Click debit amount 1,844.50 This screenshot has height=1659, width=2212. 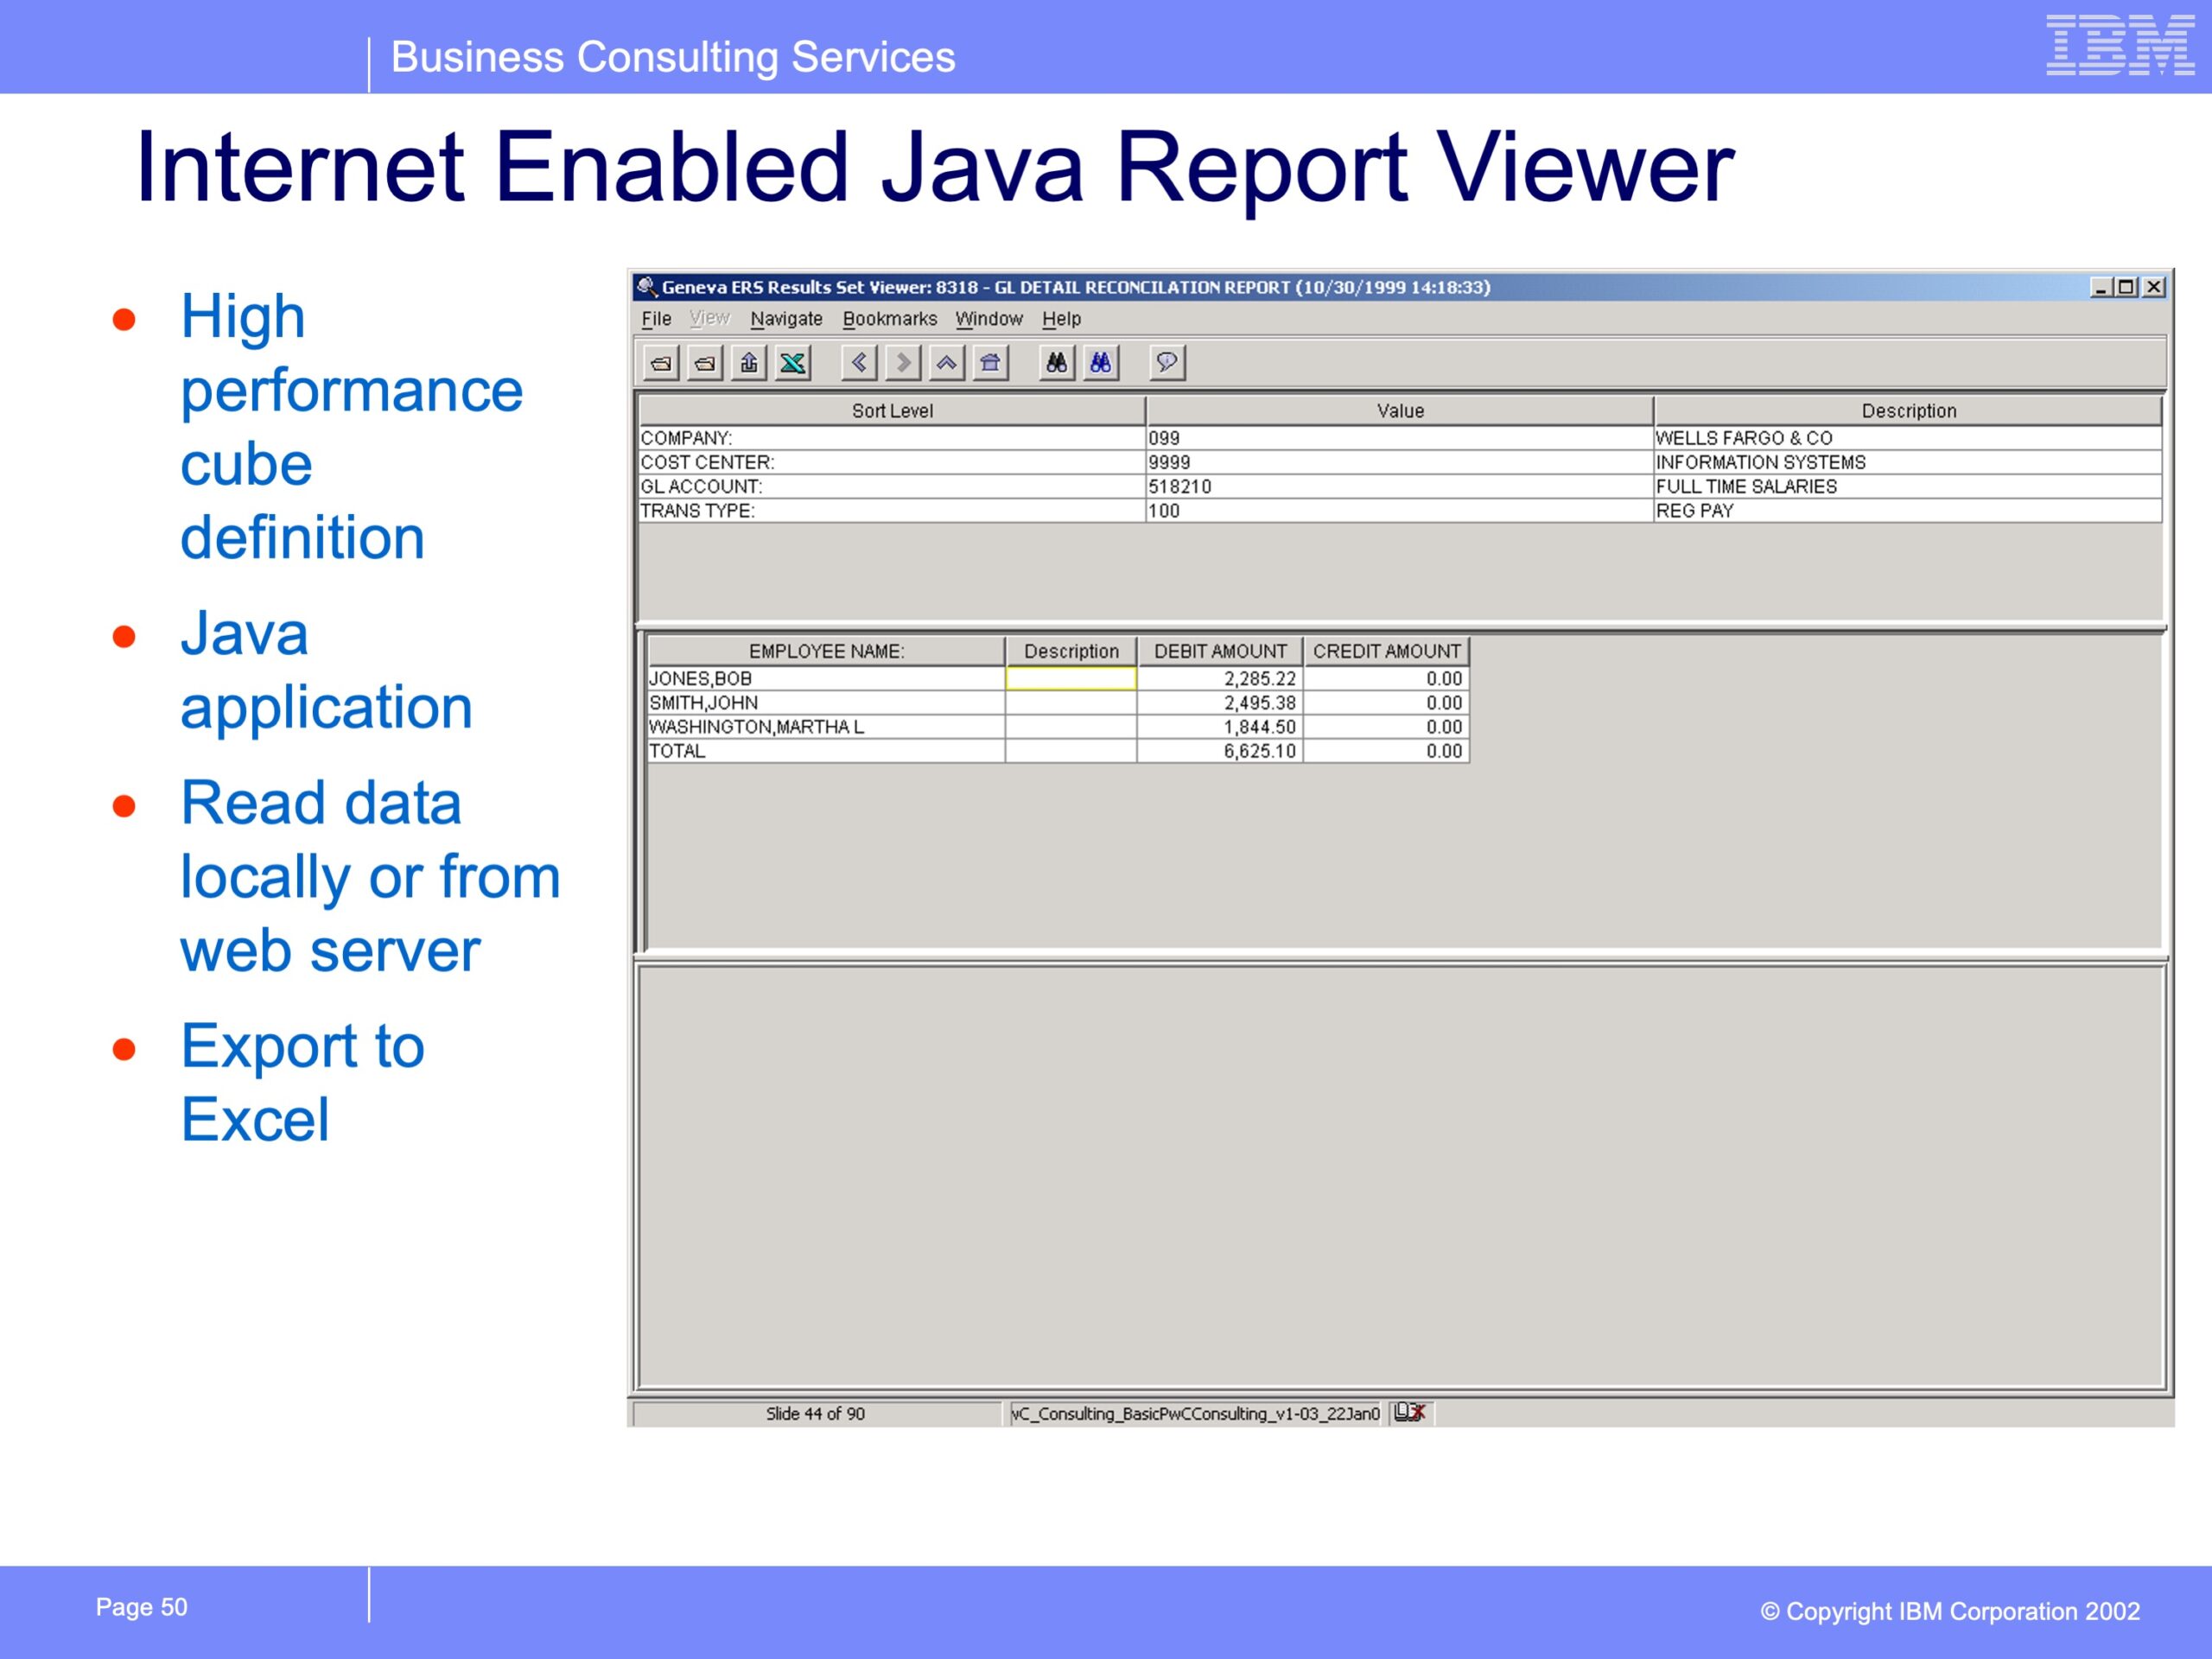(1220, 727)
